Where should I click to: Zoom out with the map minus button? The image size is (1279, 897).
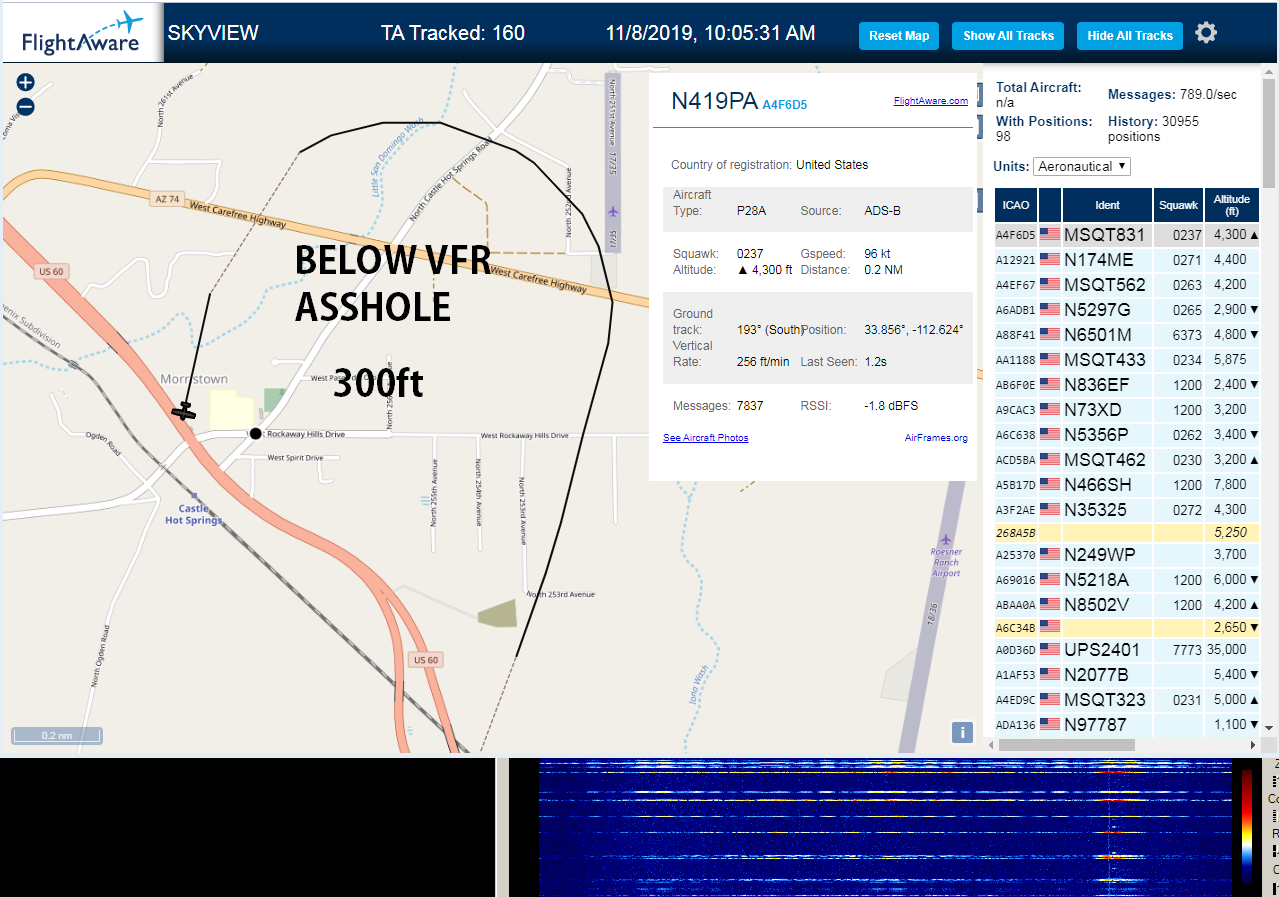[x=26, y=106]
